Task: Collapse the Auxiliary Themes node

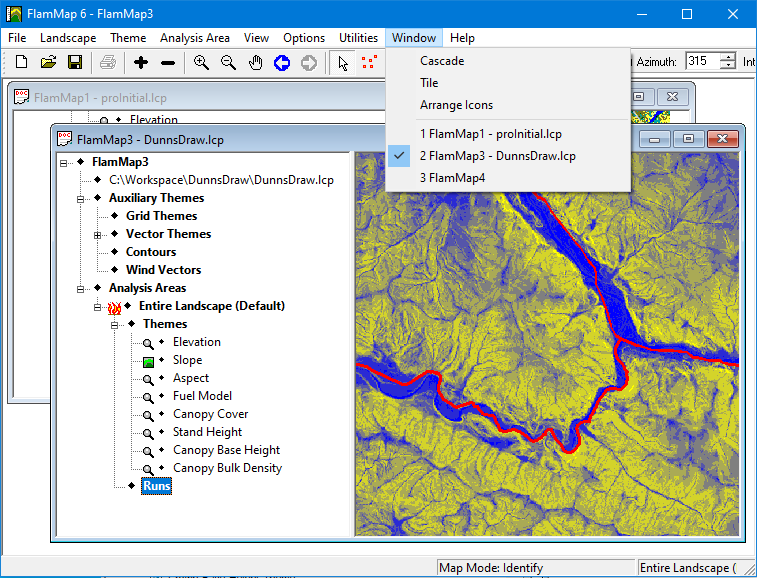Action: coord(80,199)
